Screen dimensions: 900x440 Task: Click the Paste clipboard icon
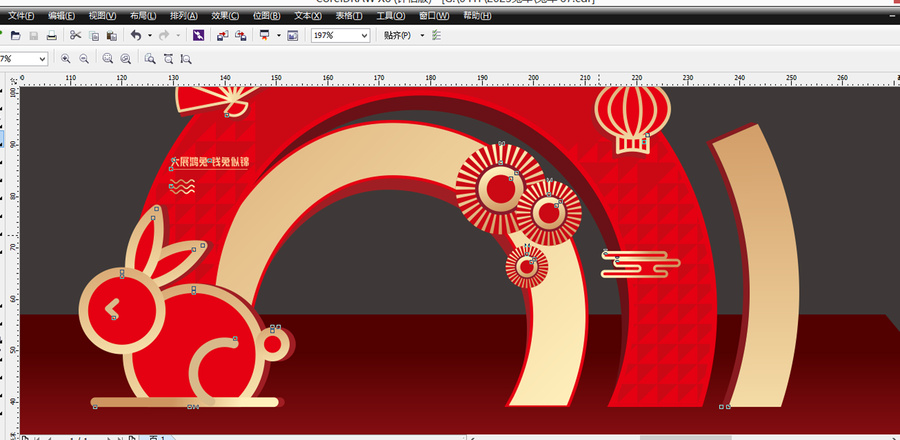pyautogui.click(x=112, y=36)
